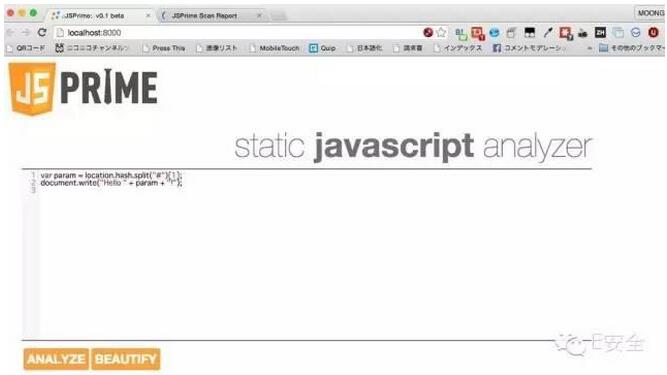This screenshot has width=667, height=375.
Task: Show hidden bookmarks with the chevron
Action: coord(590,48)
